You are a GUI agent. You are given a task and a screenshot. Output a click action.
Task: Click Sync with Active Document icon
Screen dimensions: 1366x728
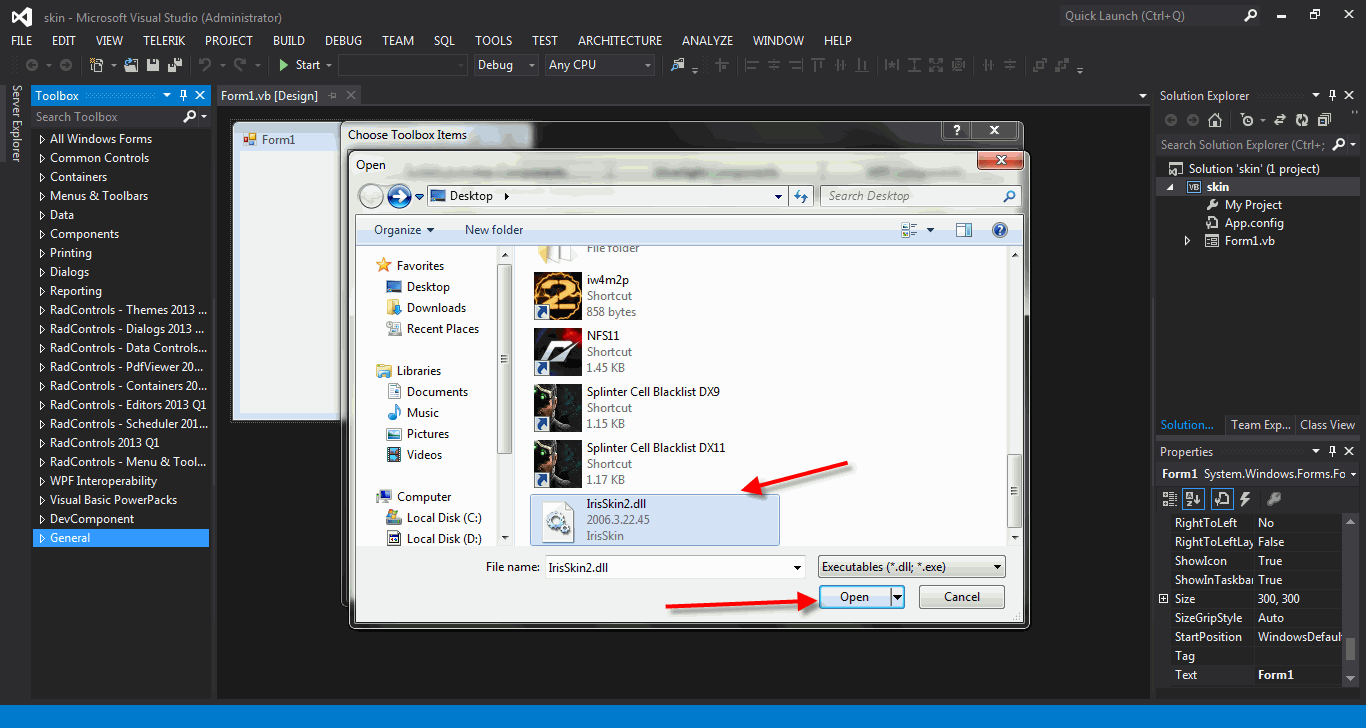[1280, 120]
